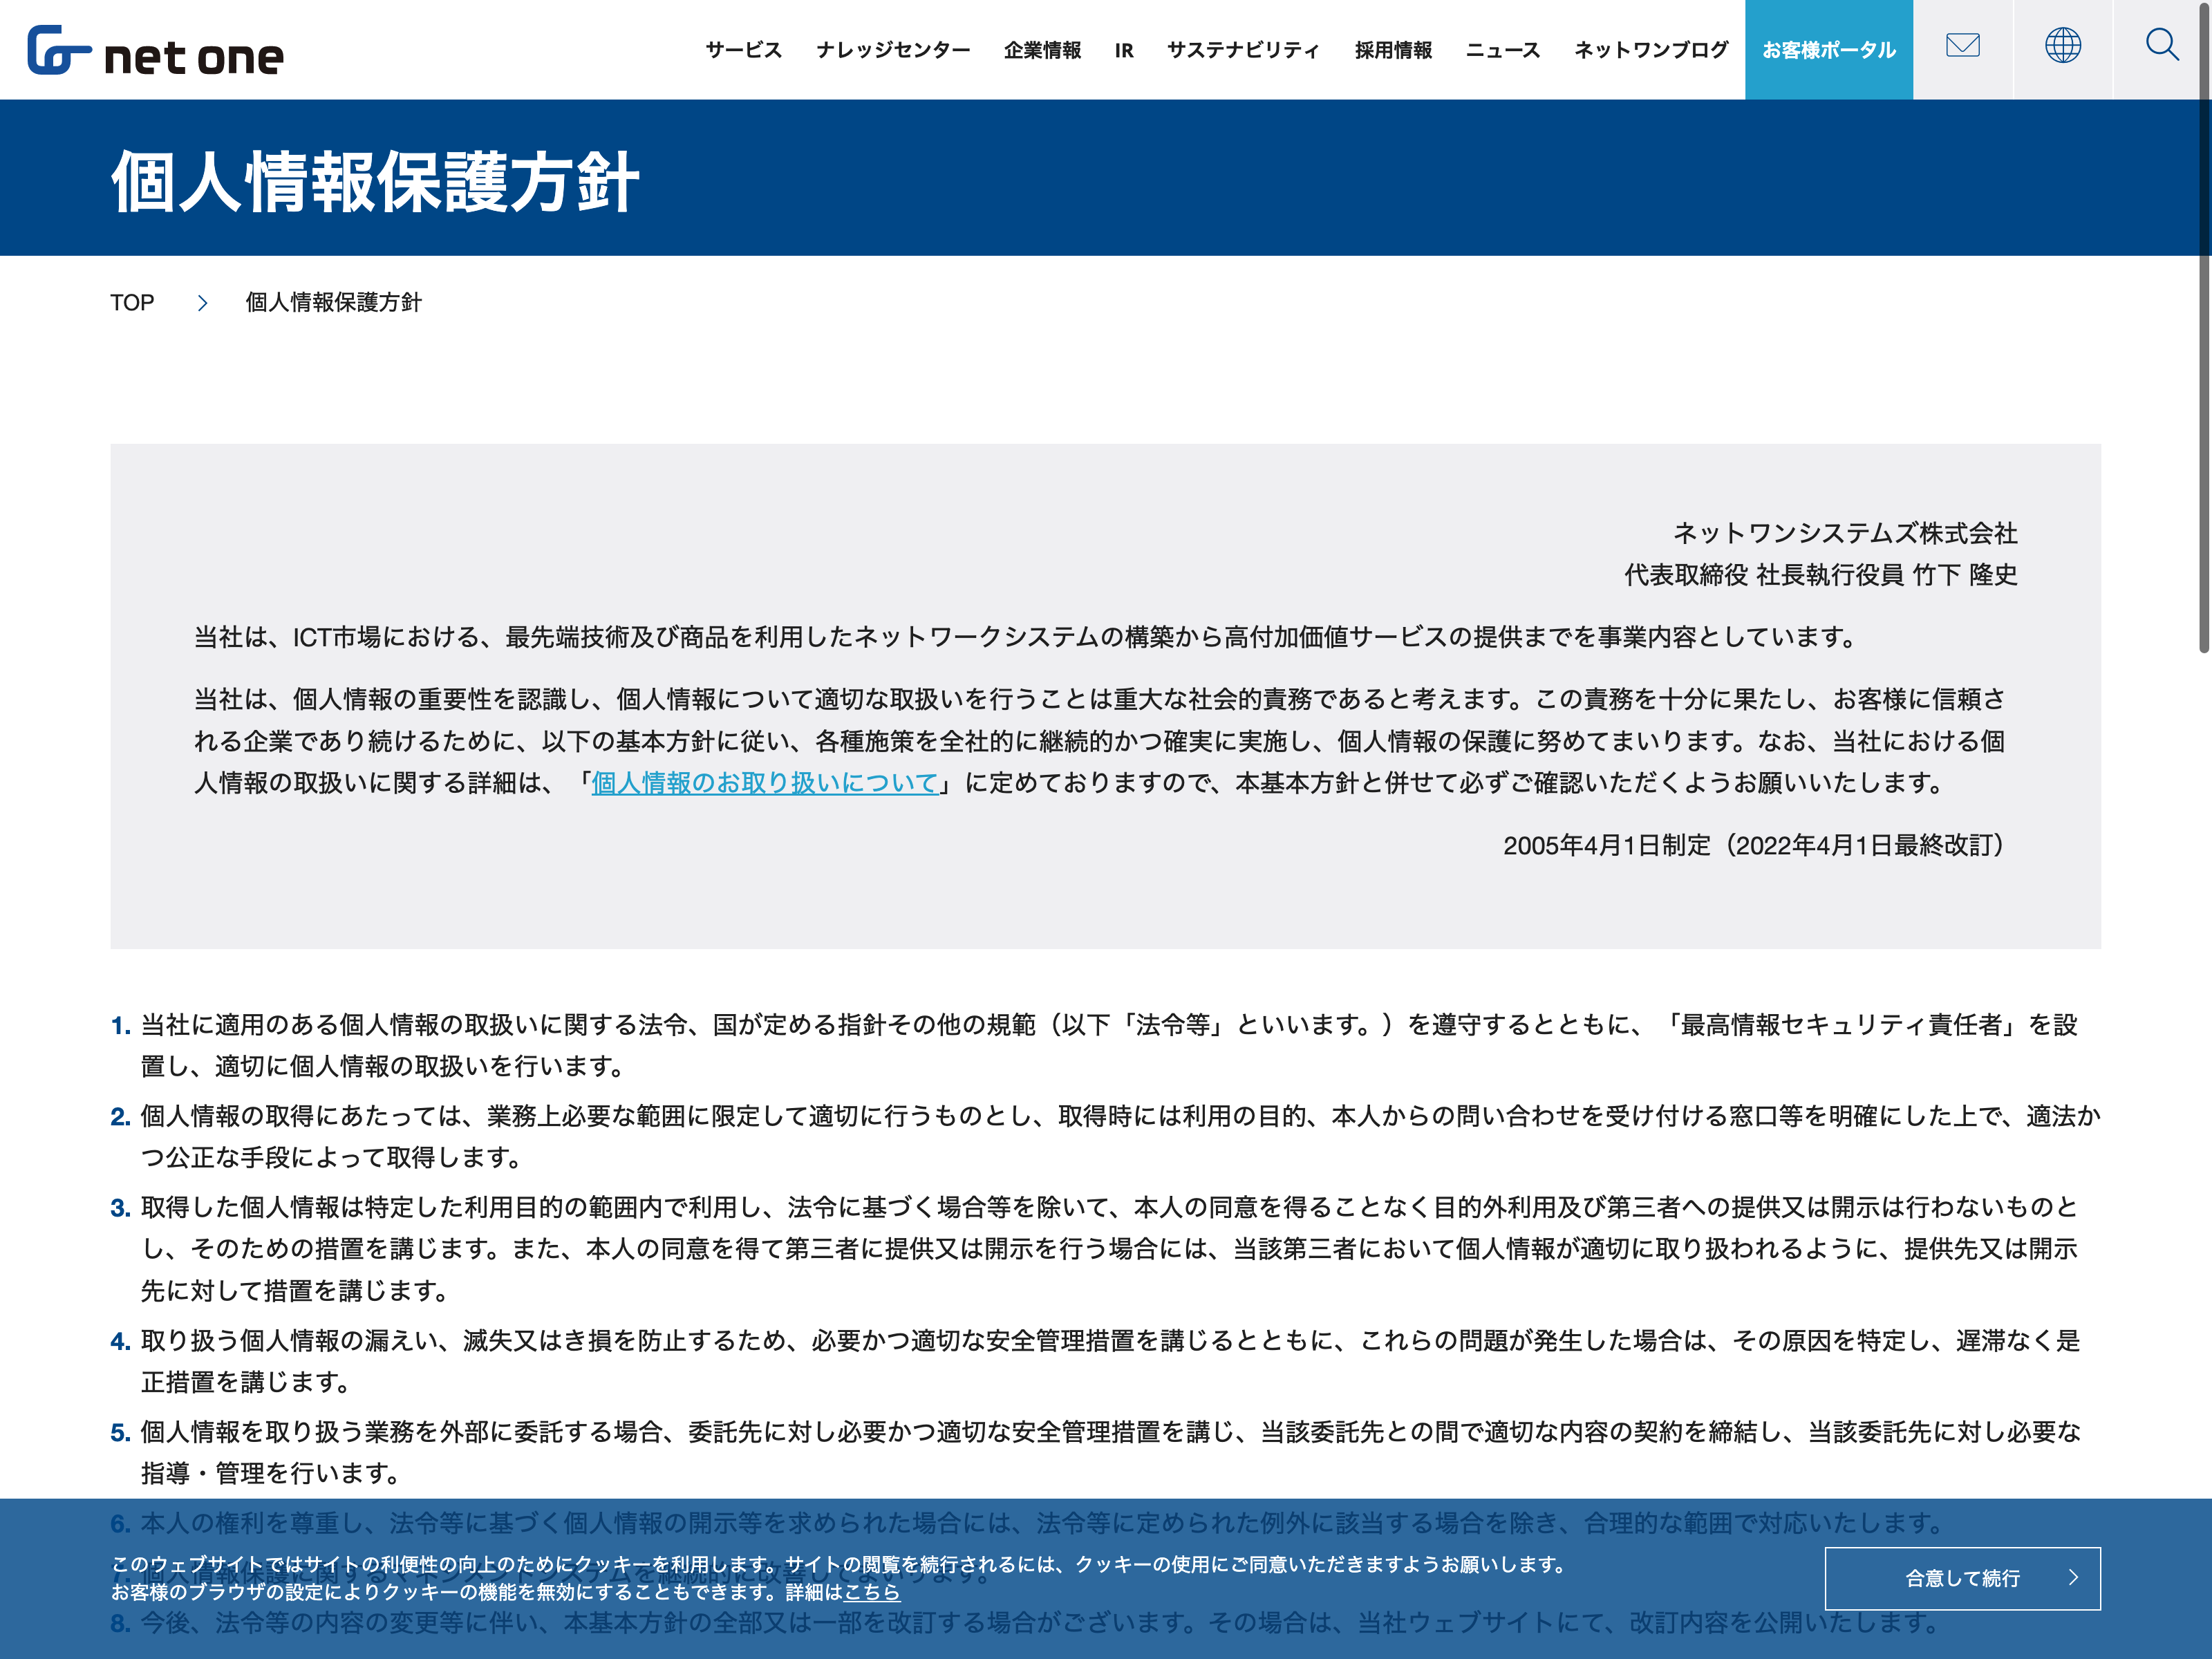Open the サービス menu
Image resolution: width=2212 pixels, height=1659 pixels.
743,50
